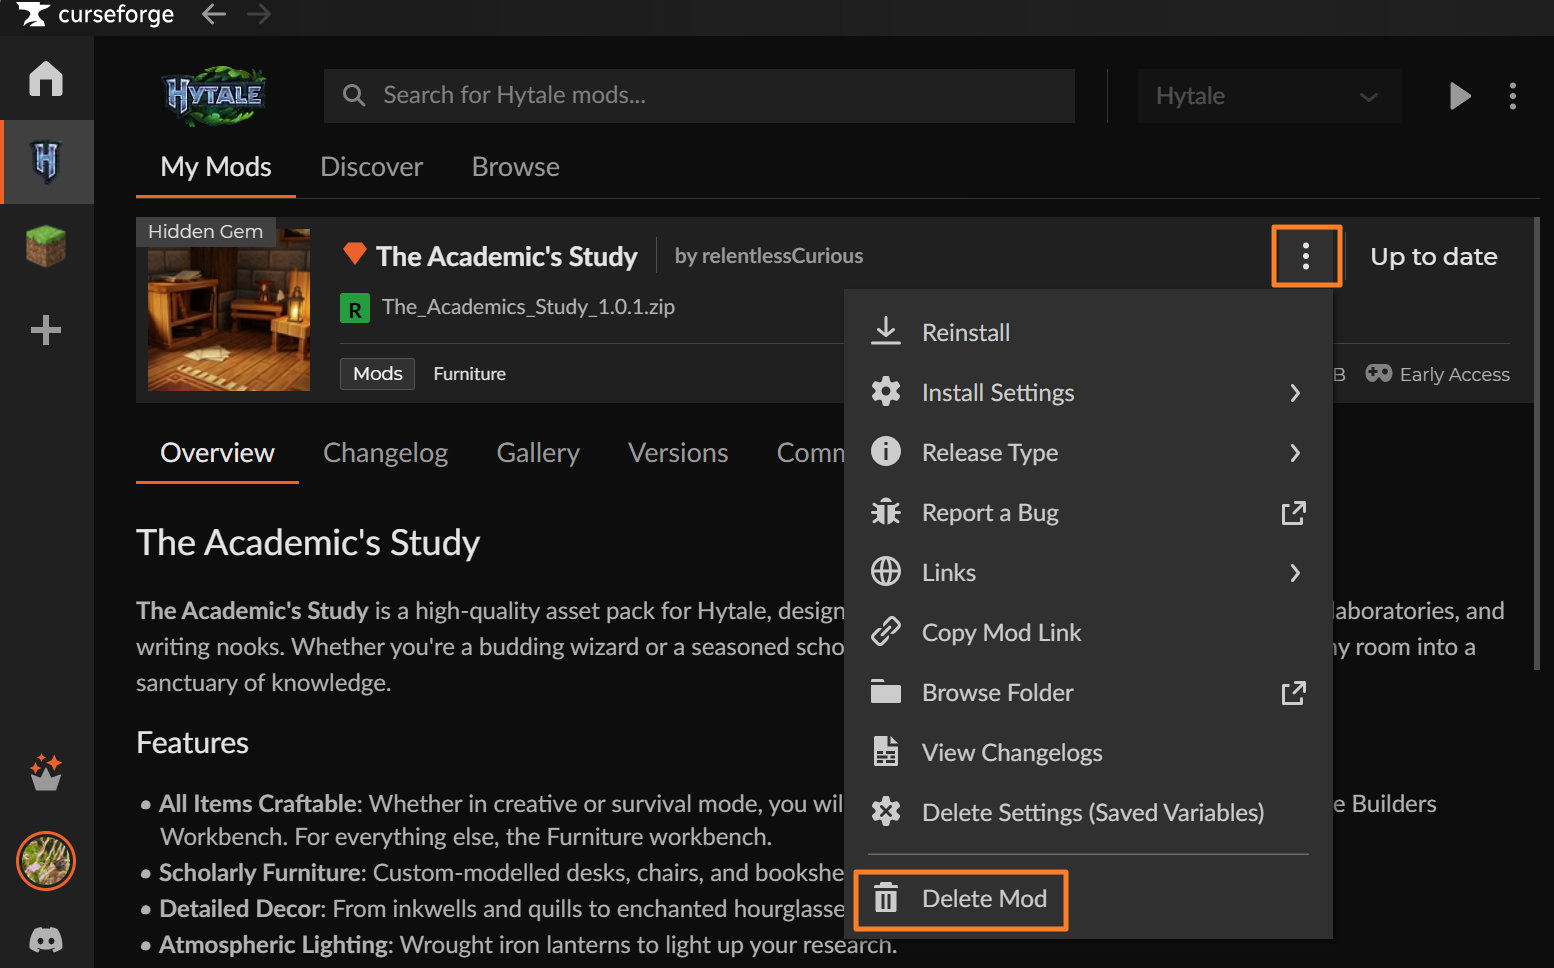Open the mod's three-dot options menu

(x=1306, y=257)
